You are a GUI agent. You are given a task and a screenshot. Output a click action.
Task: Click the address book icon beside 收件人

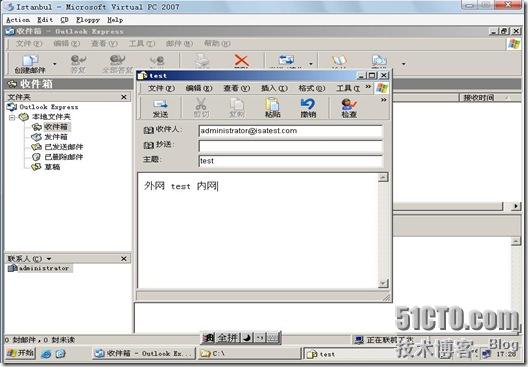148,130
